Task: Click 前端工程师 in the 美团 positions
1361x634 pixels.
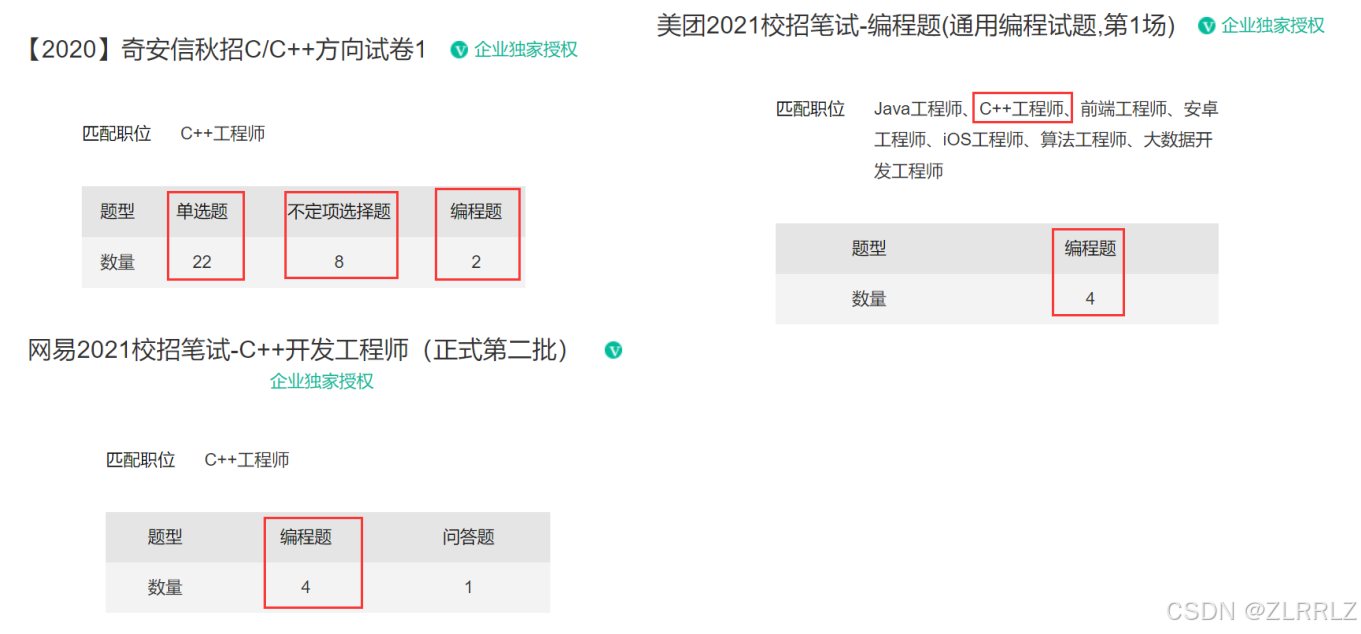Action: 1123,109
